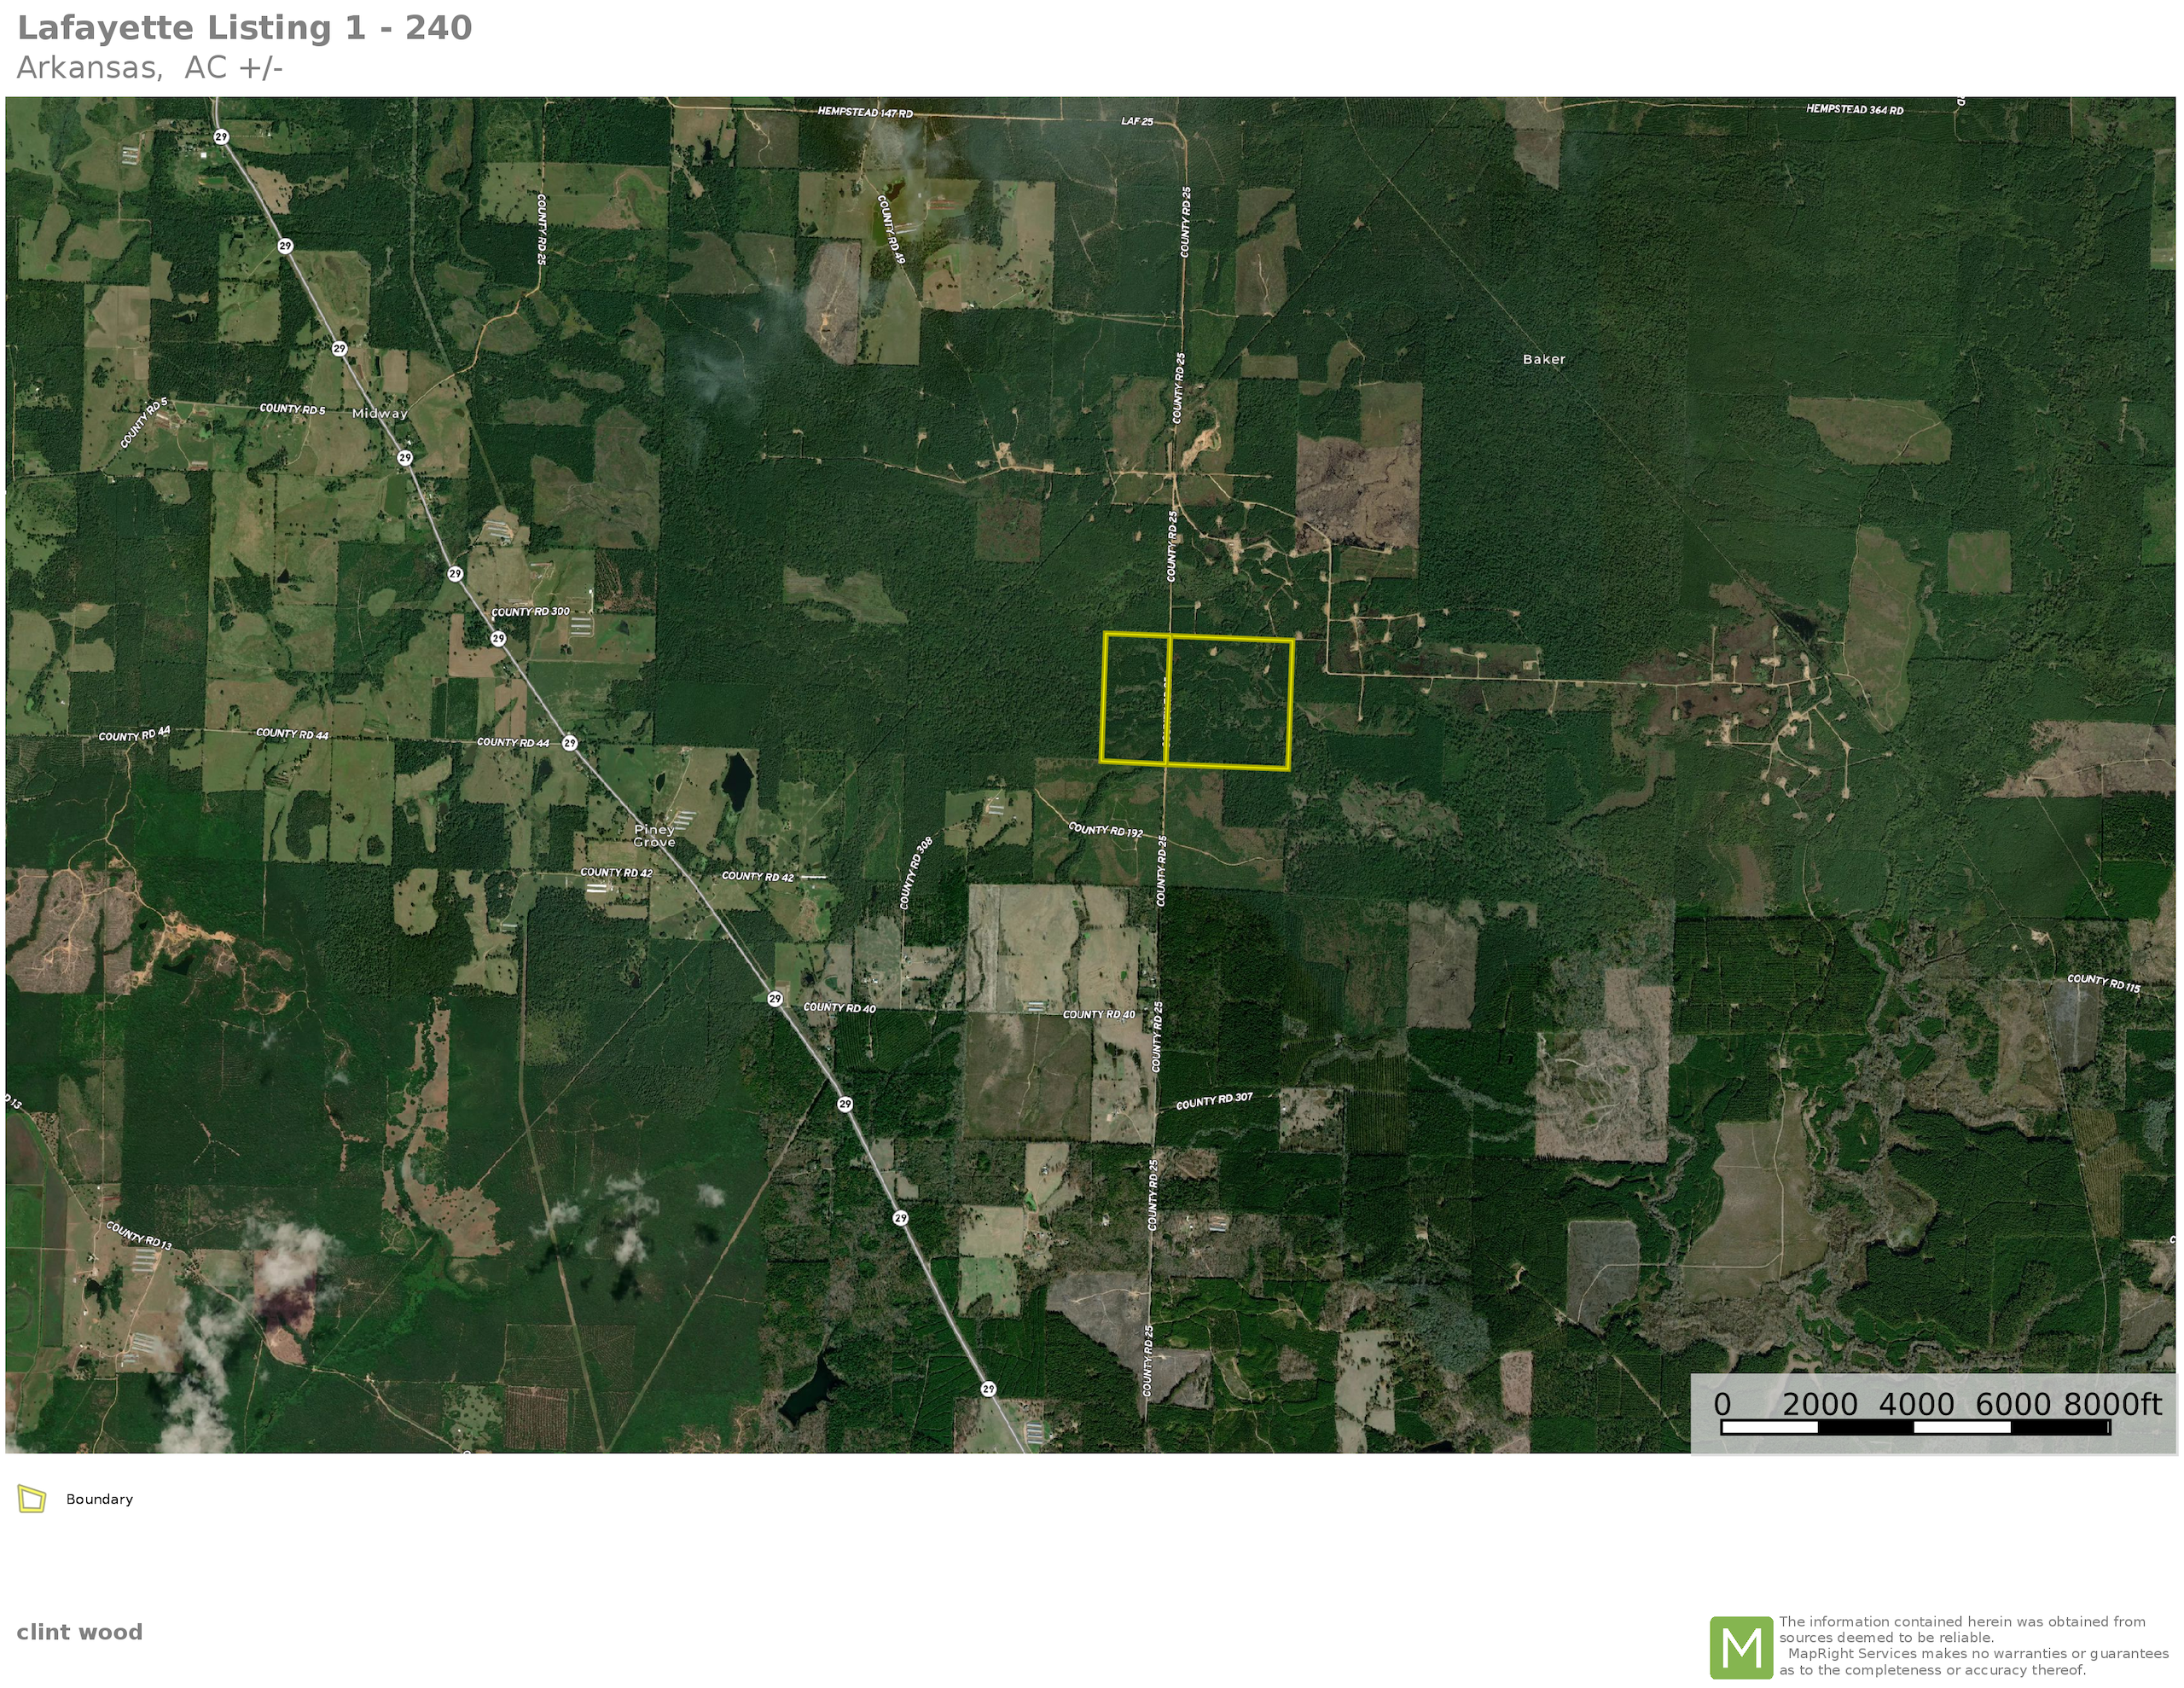Click the clint wood author name
This screenshot has height=1688, width=2184.
coord(79,1632)
